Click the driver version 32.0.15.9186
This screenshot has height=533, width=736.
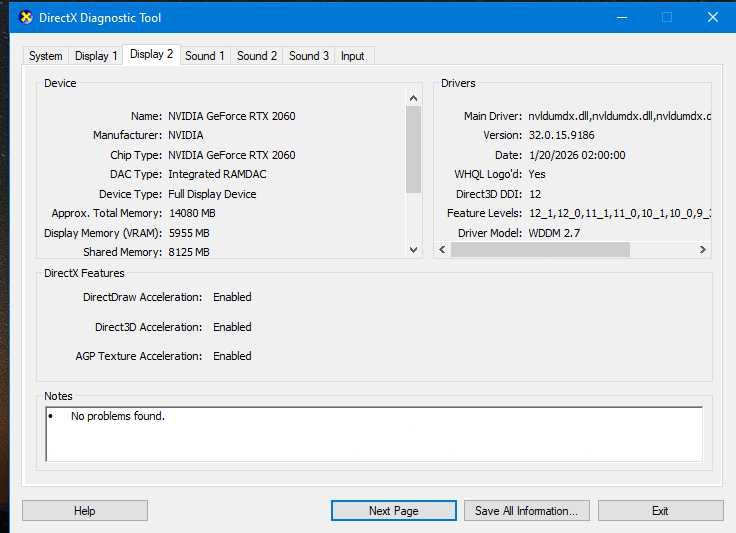tap(561, 135)
